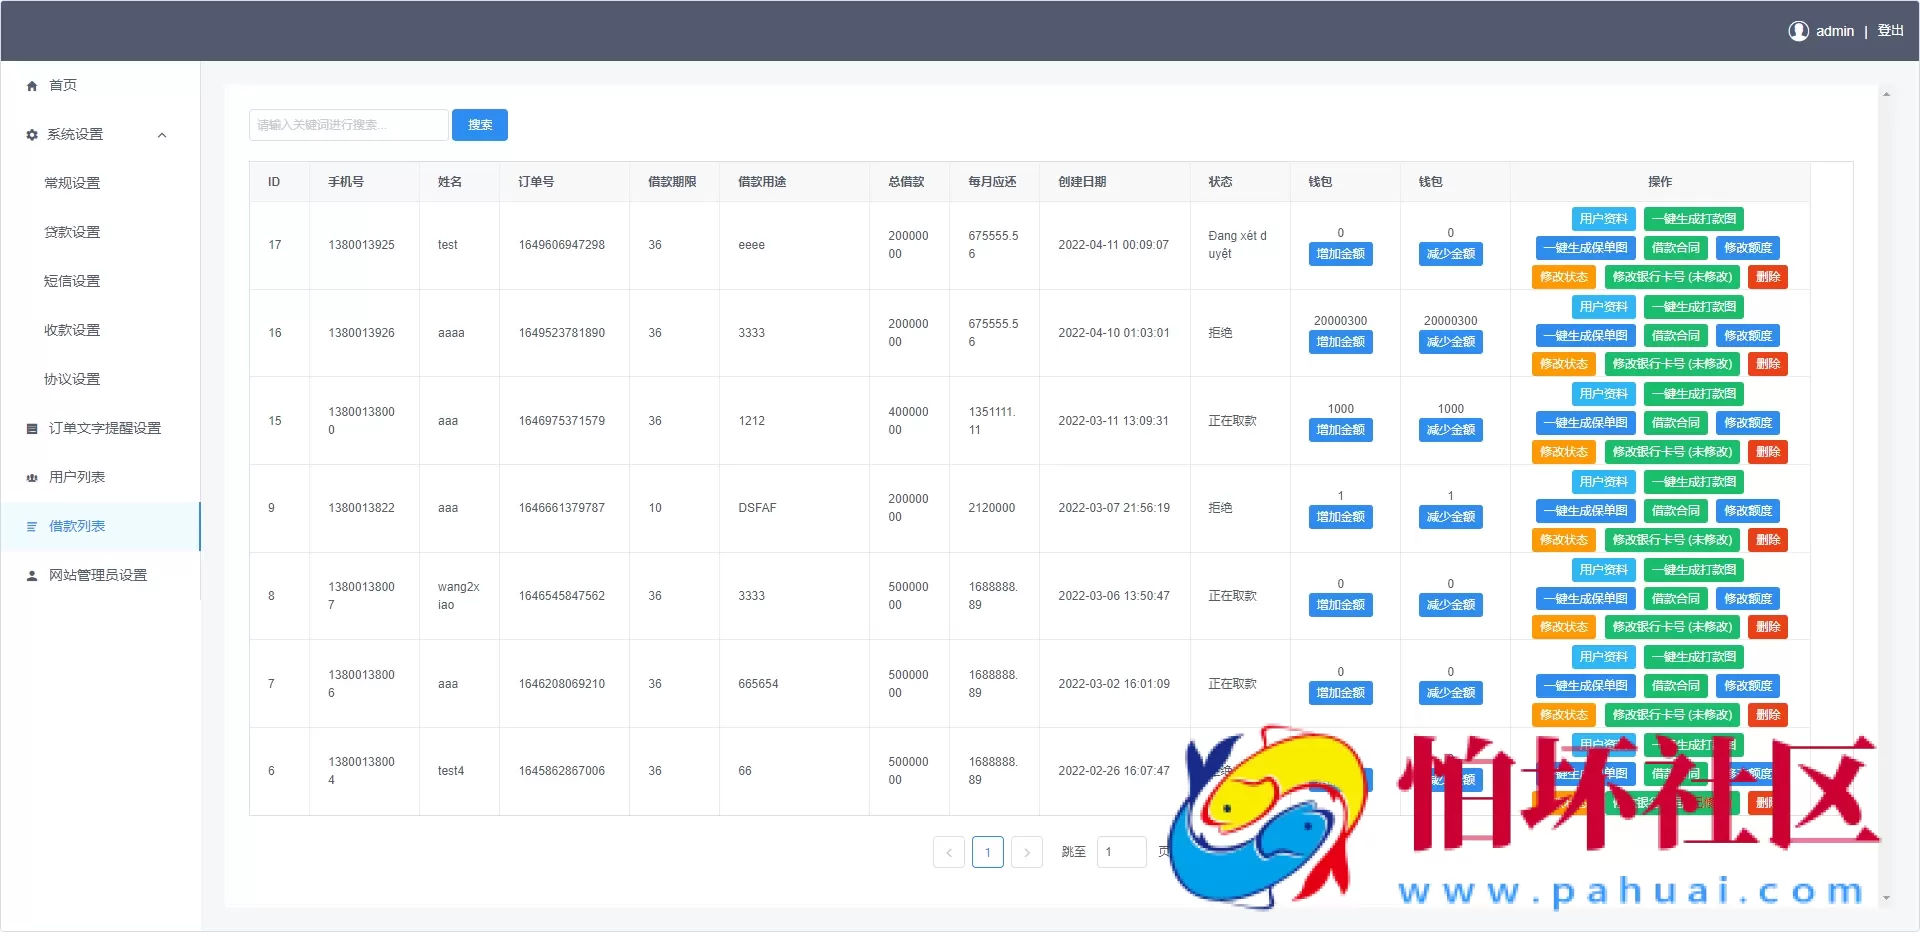Viewport: 1920px width, 932px height.
Task: Click the website admin settings person icon
Action: pyautogui.click(x=32, y=576)
